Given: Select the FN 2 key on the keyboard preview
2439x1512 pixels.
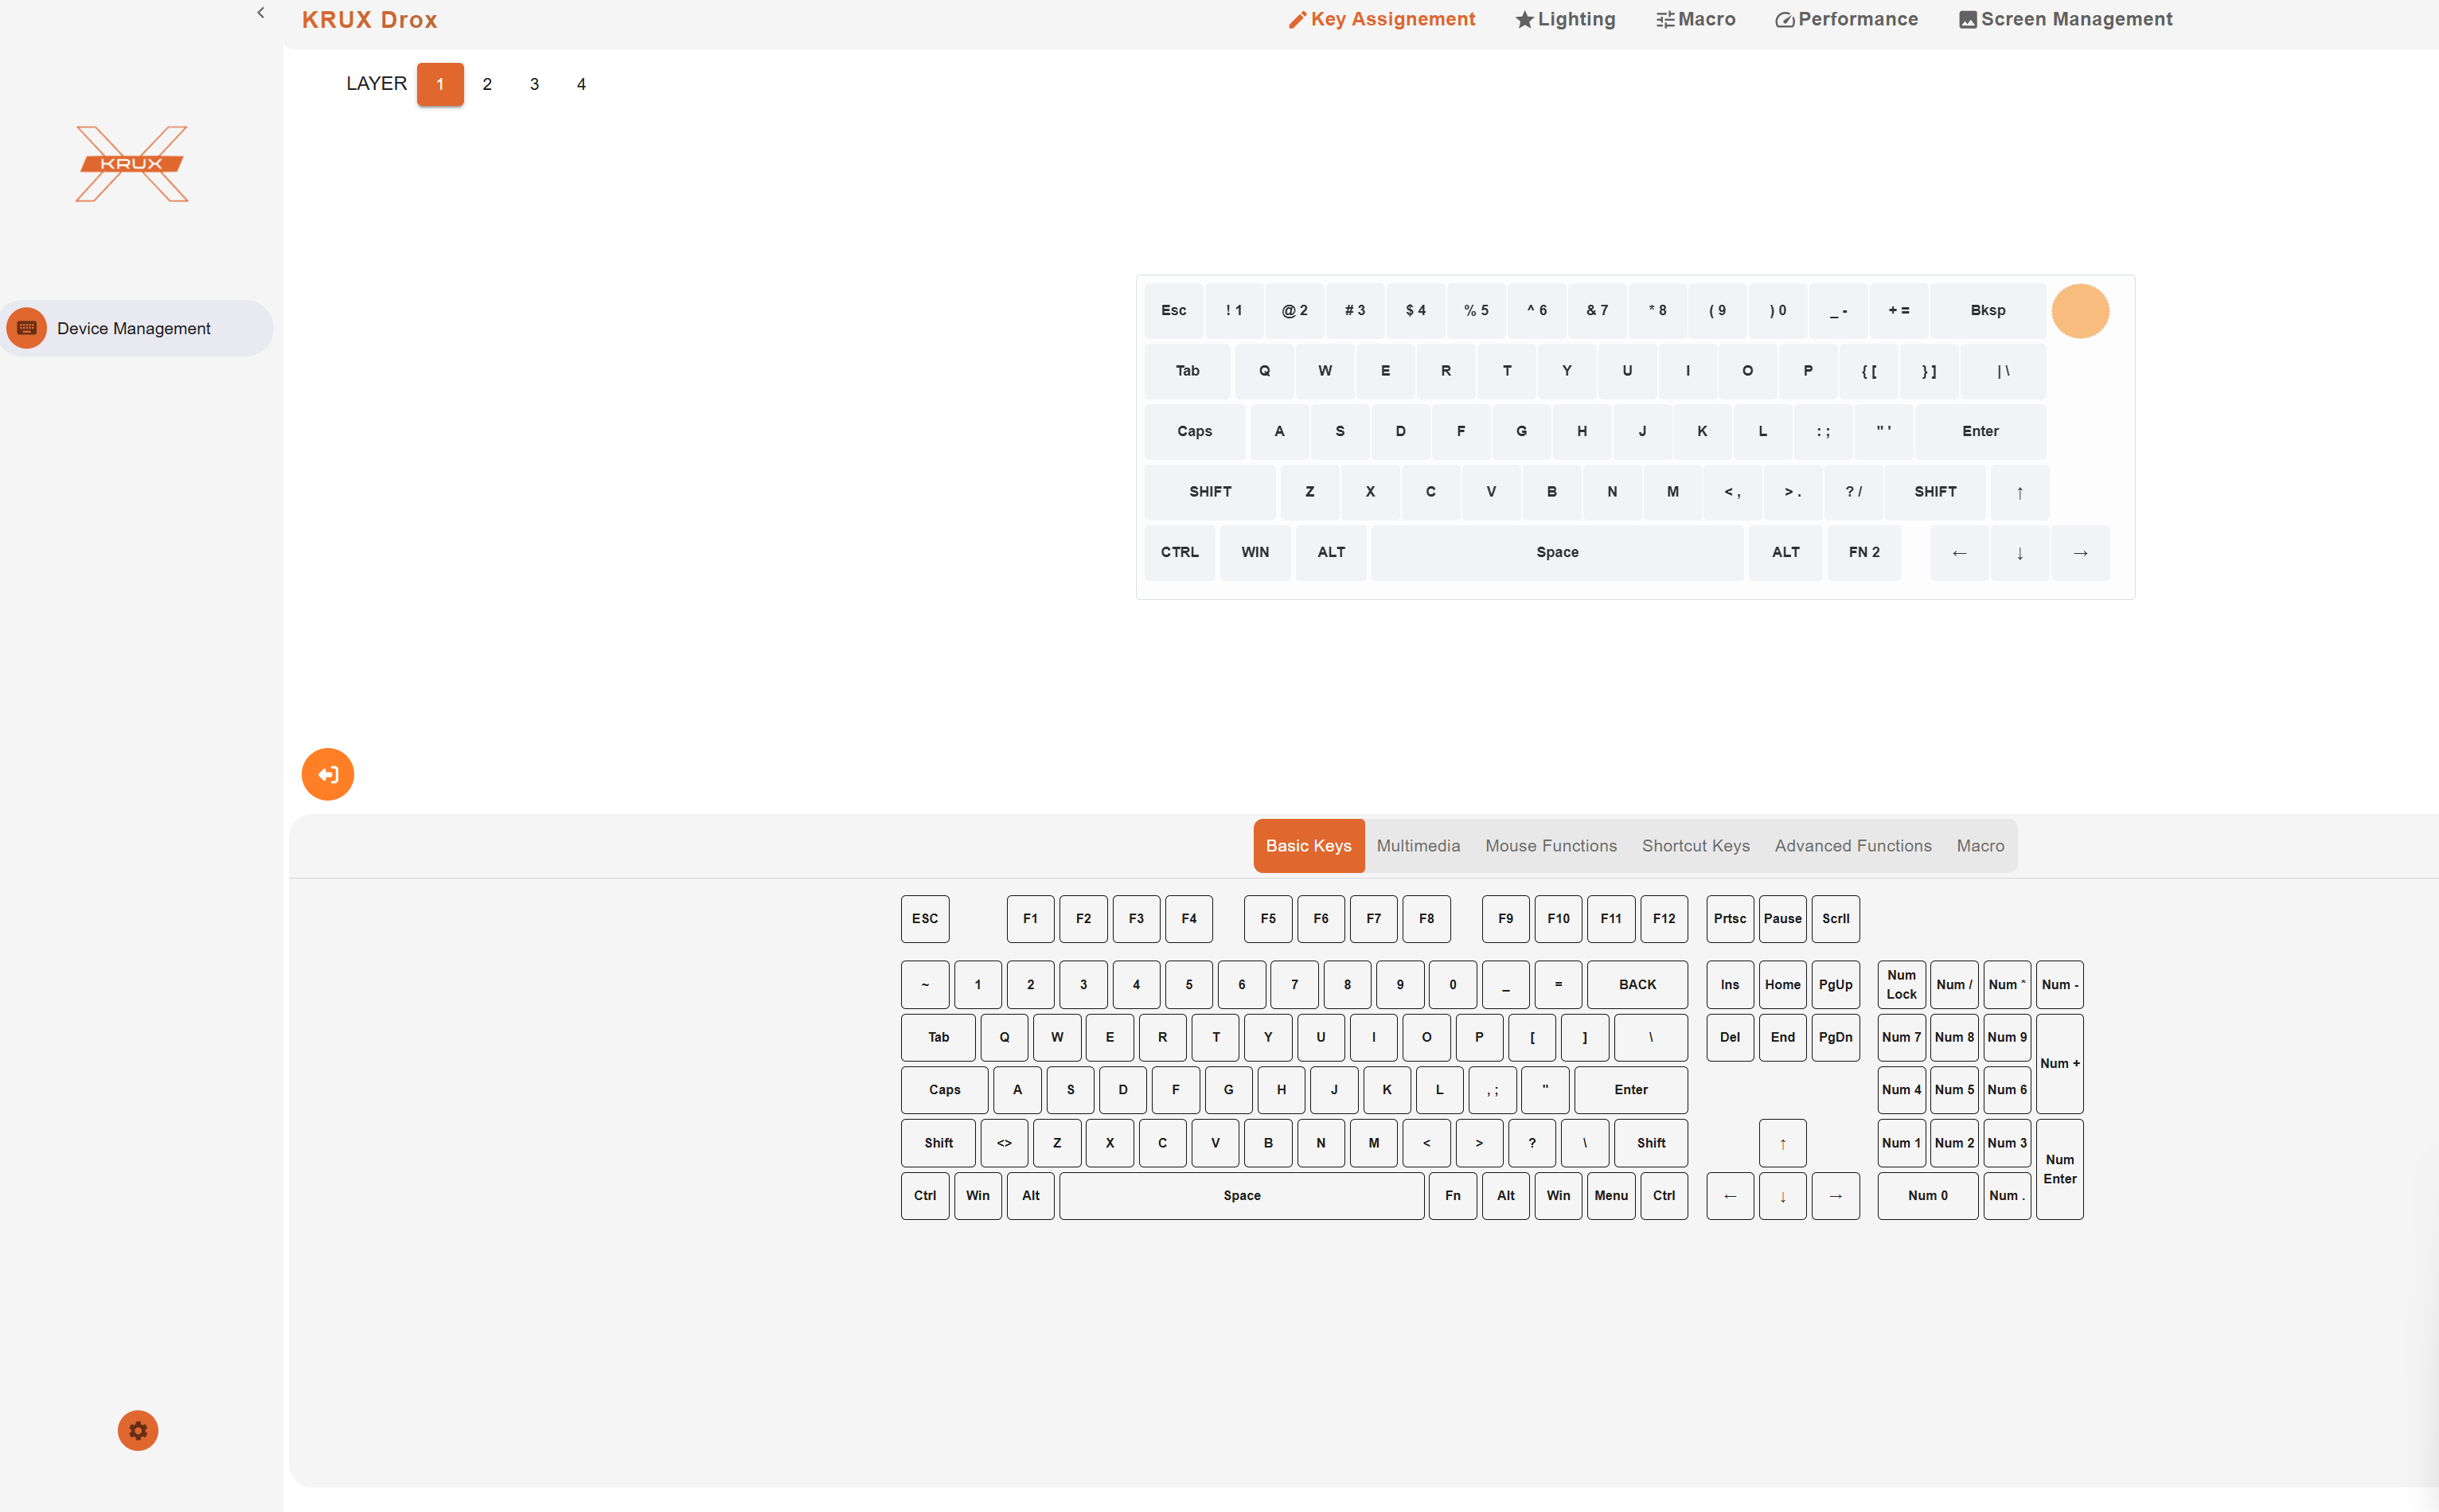Looking at the screenshot, I should (1864, 552).
